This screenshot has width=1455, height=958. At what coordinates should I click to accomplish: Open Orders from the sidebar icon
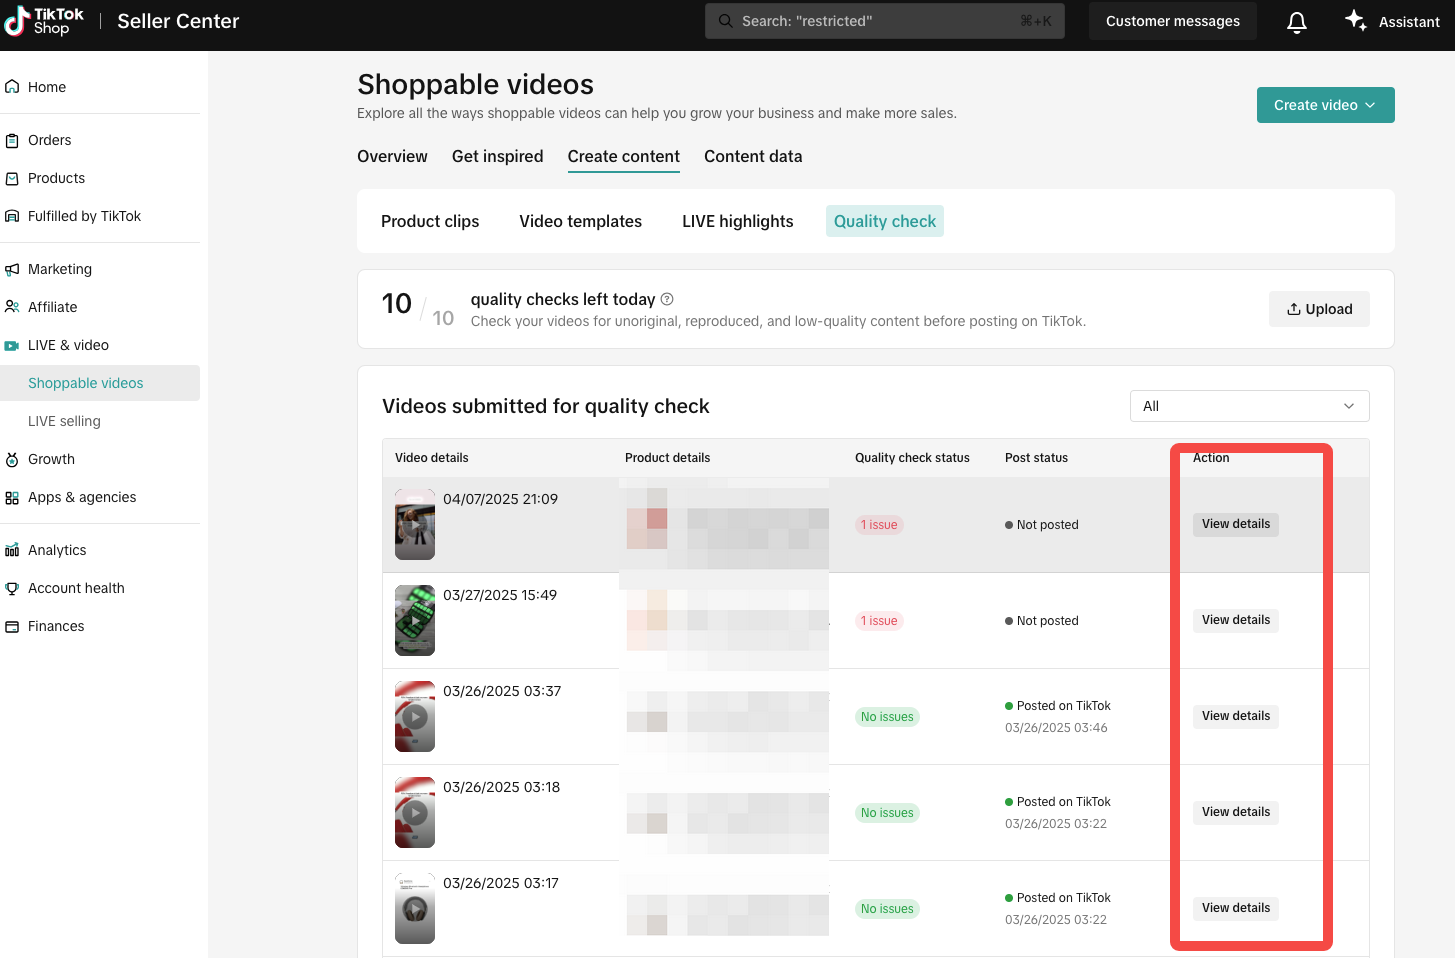(12, 140)
